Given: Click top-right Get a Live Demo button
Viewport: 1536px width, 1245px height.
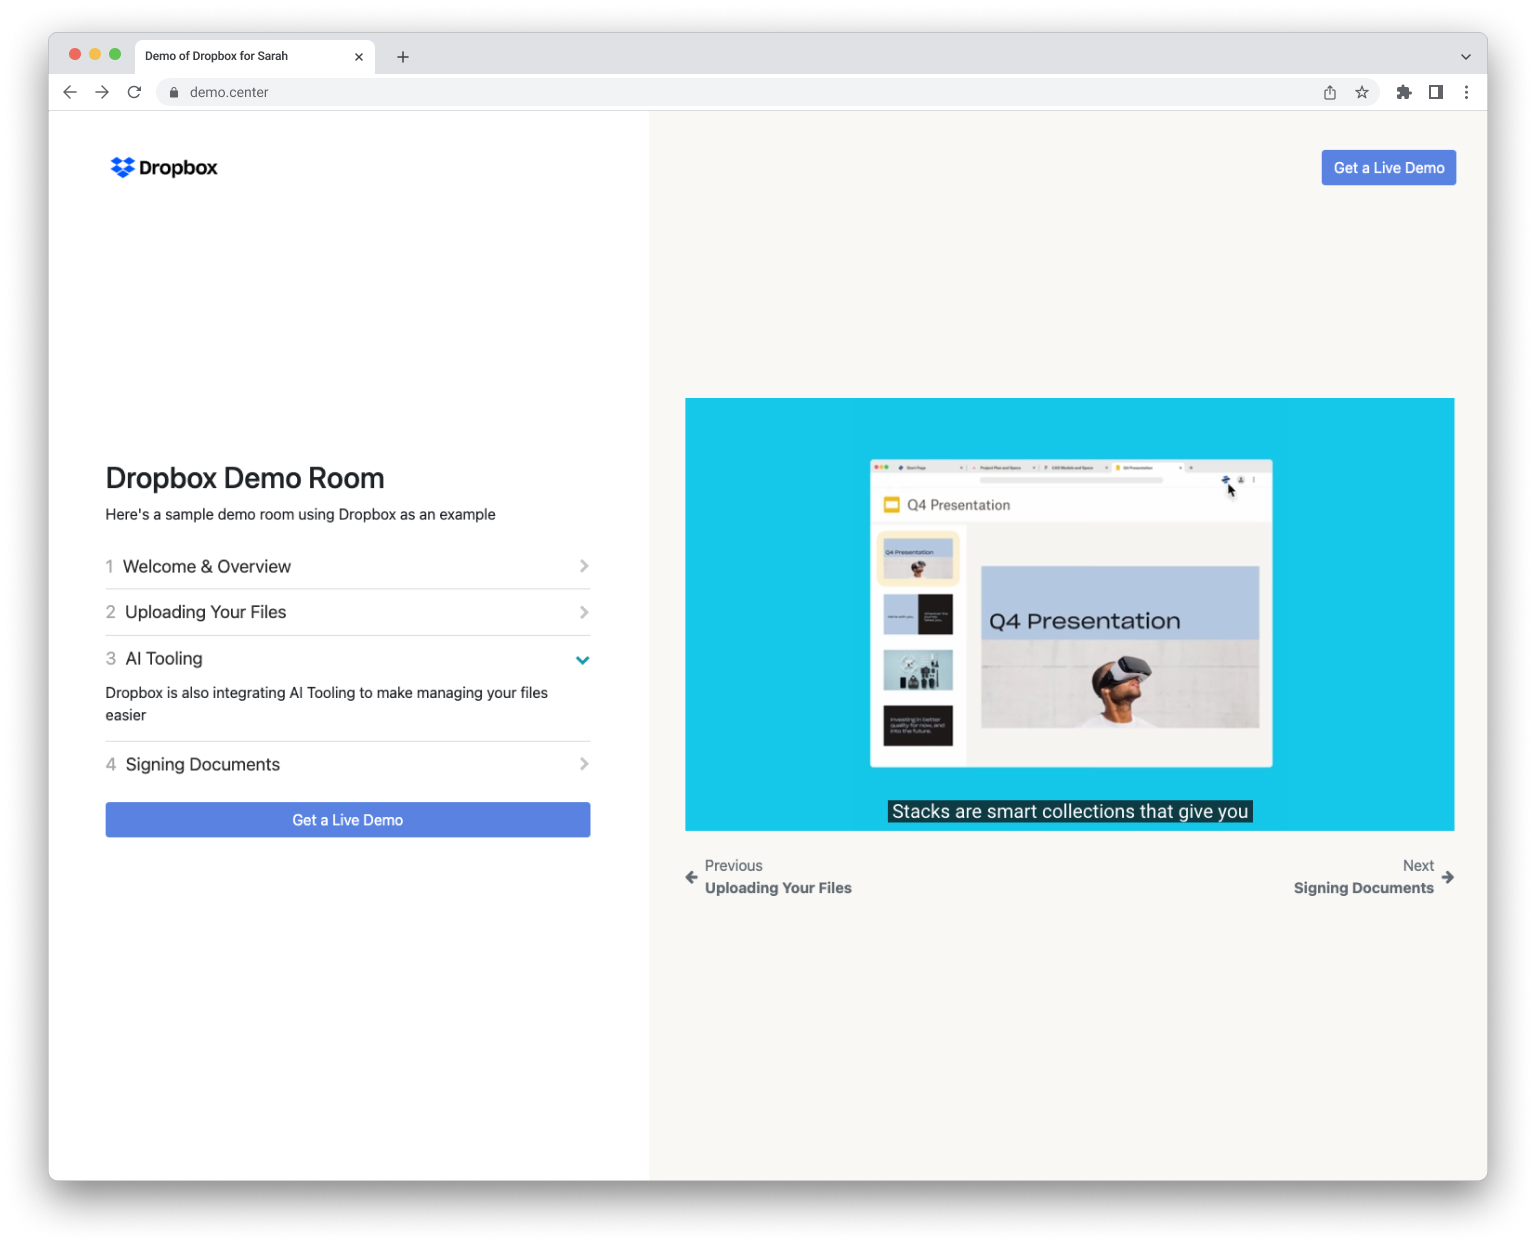Looking at the screenshot, I should tap(1389, 168).
